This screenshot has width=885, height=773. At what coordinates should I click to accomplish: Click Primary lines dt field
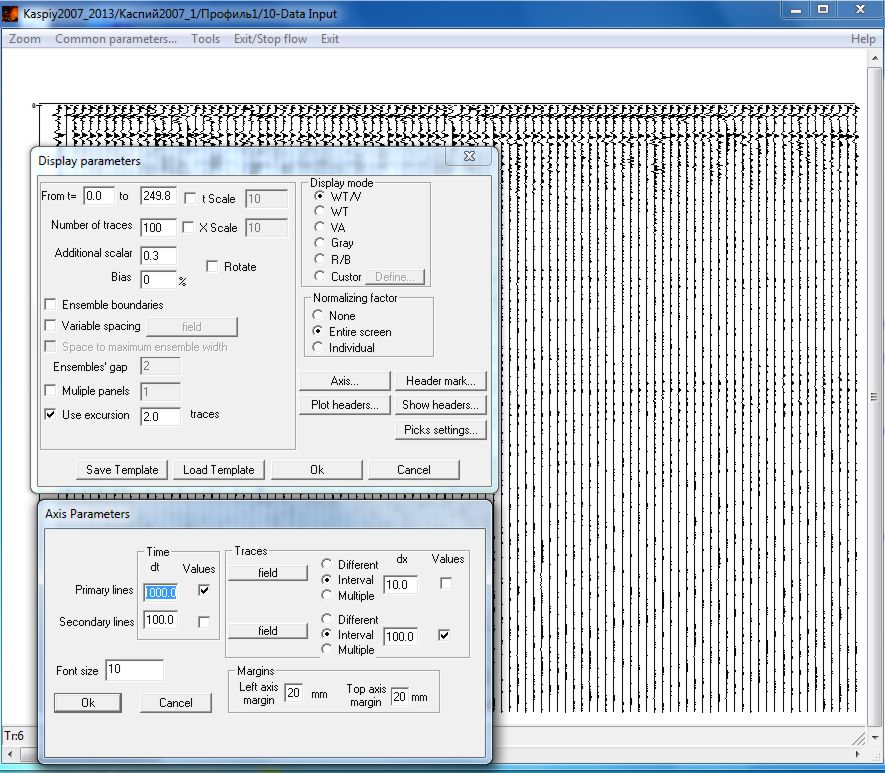pos(160,592)
